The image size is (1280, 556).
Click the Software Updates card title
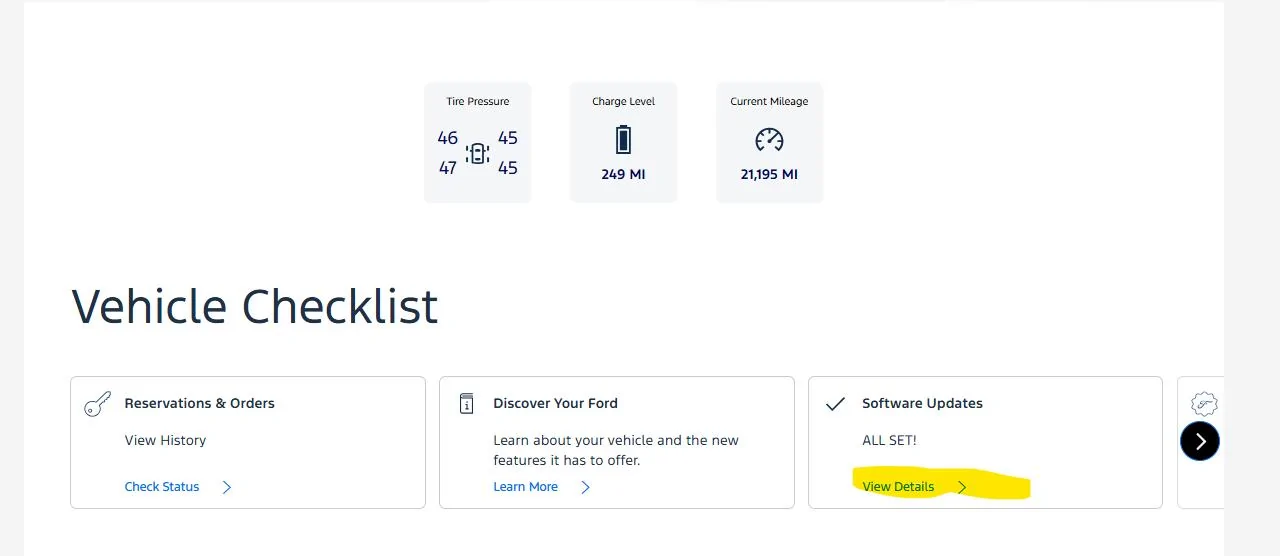click(922, 403)
